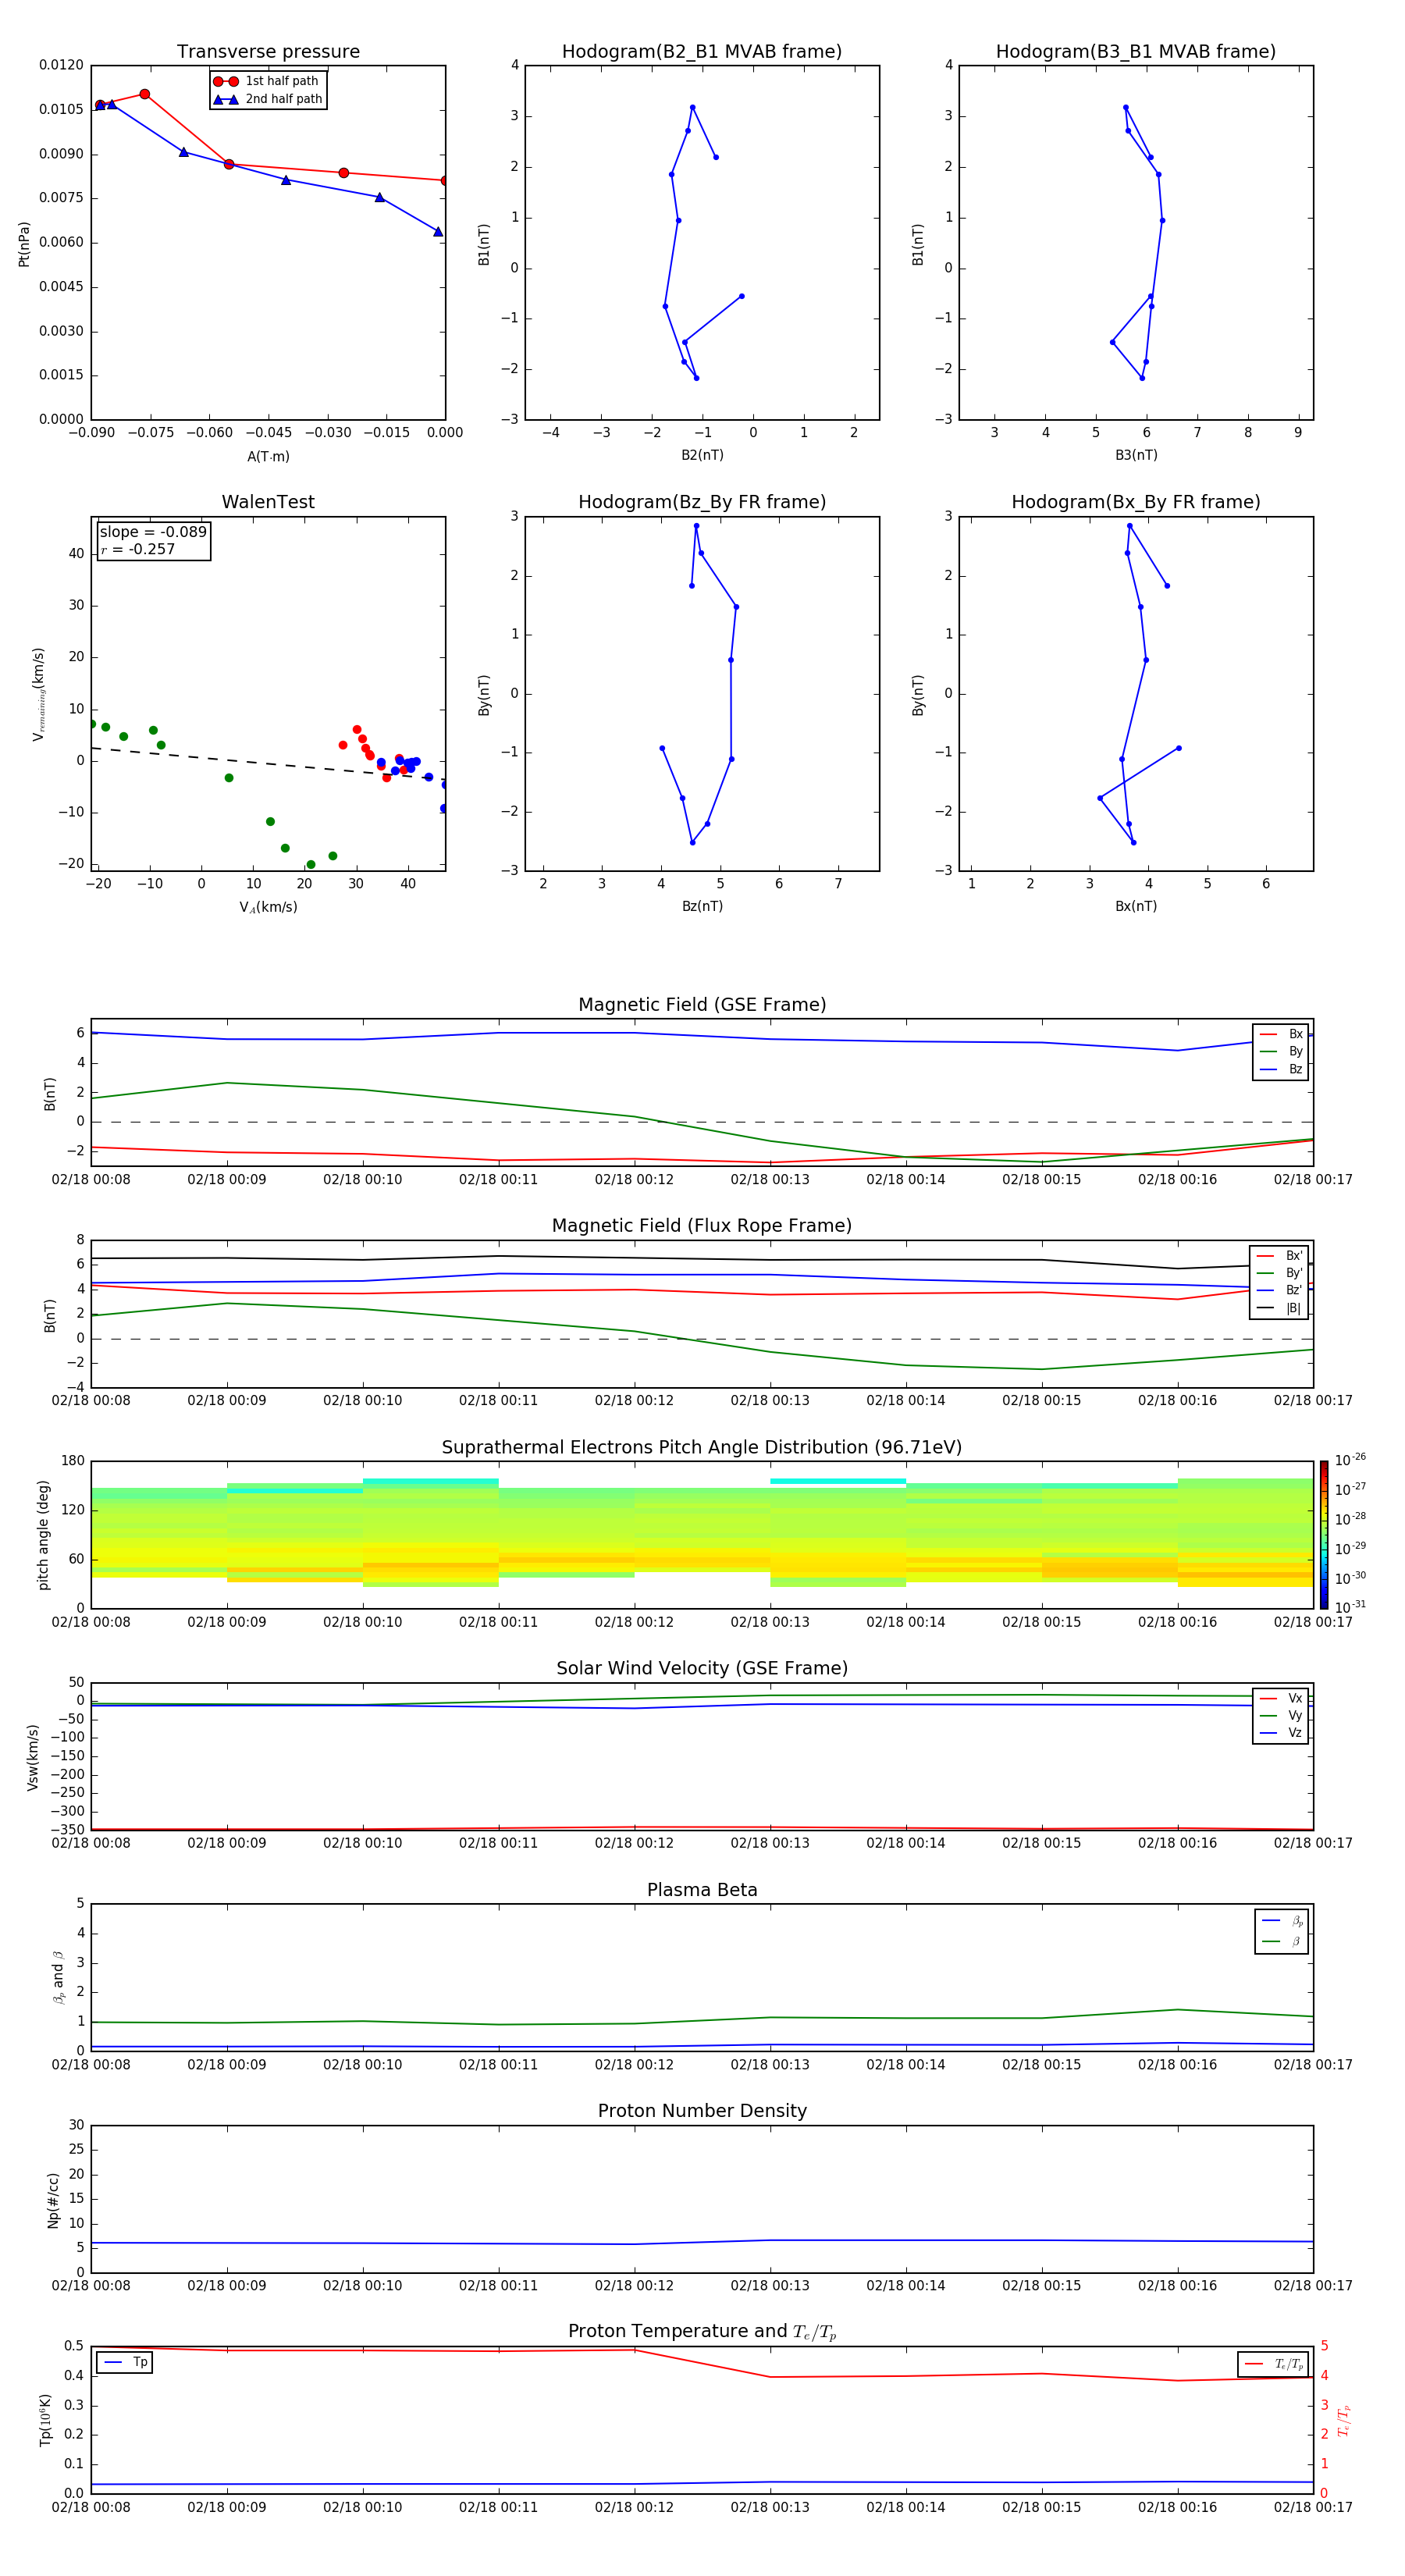The height and width of the screenshot is (2576, 1405).
Task: Click 'Hodogram(B3_B1 MVAB frame)' title
Action: 1136,52
